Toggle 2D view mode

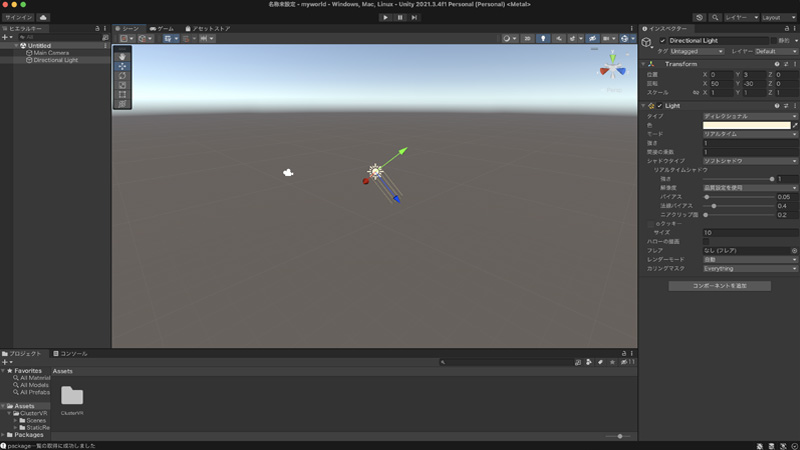tap(527, 38)
